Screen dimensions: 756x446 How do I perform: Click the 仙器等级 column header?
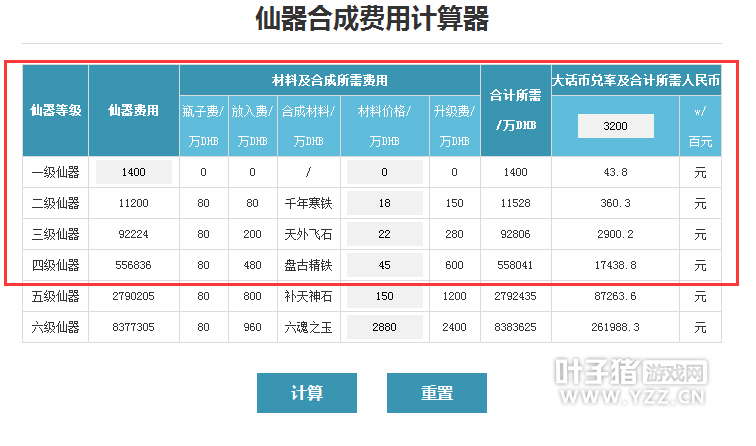[x=56, y=110]
